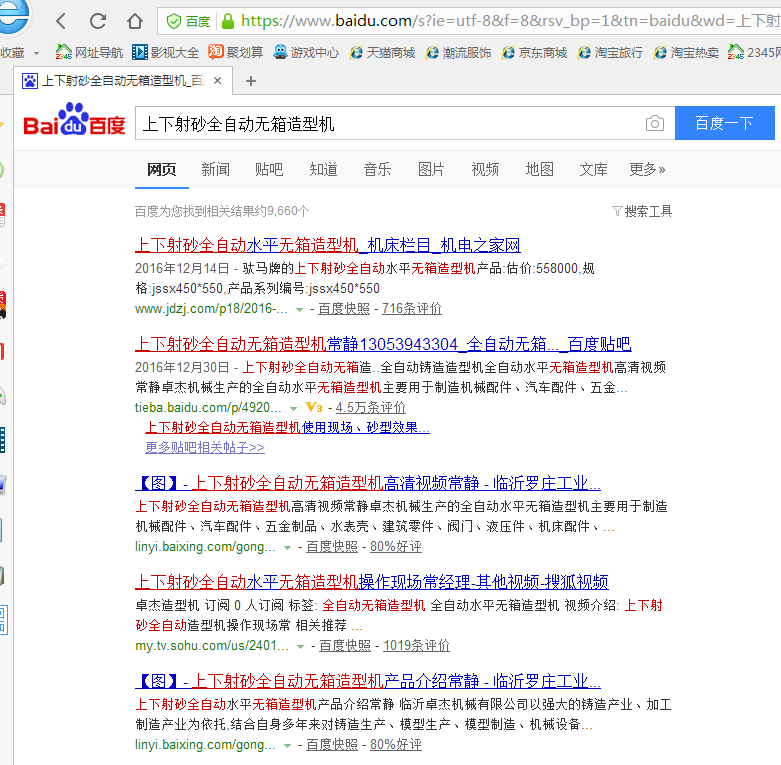Expand the 收藏 favorites dropdown arrow
Viewport: 781px width, 765px height.
point(36,53)
